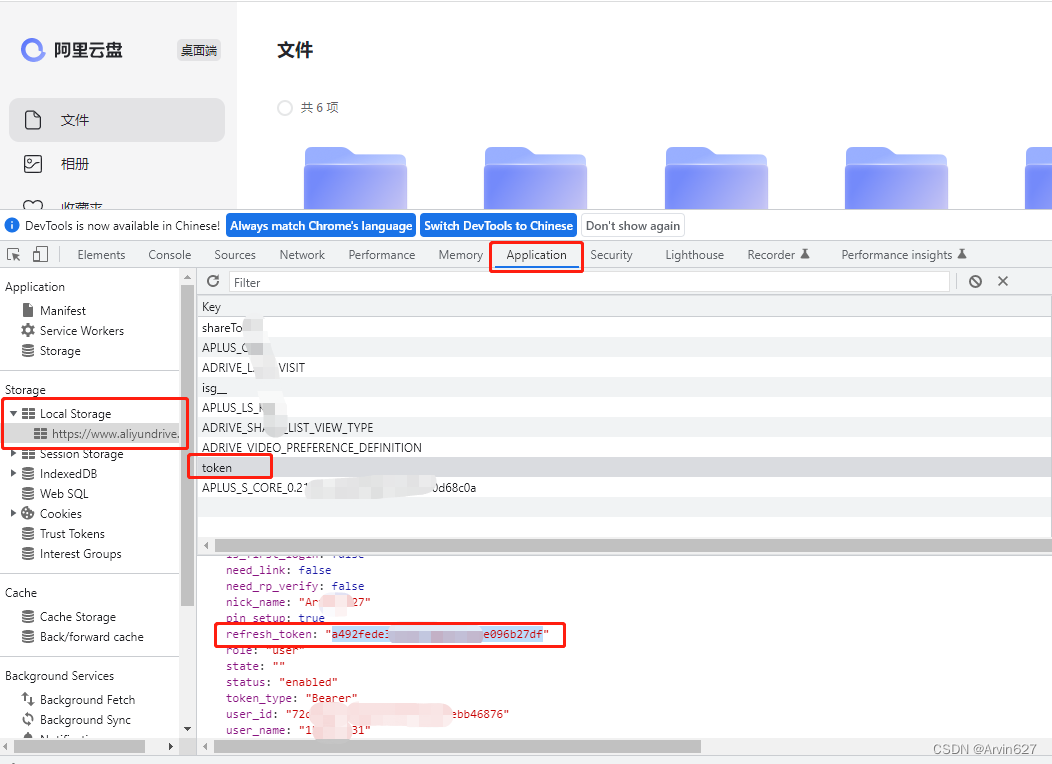Click the Service Workers gear icon
Screen dimensions: 1052x764
pyautogui.click(x=28, y=330)
